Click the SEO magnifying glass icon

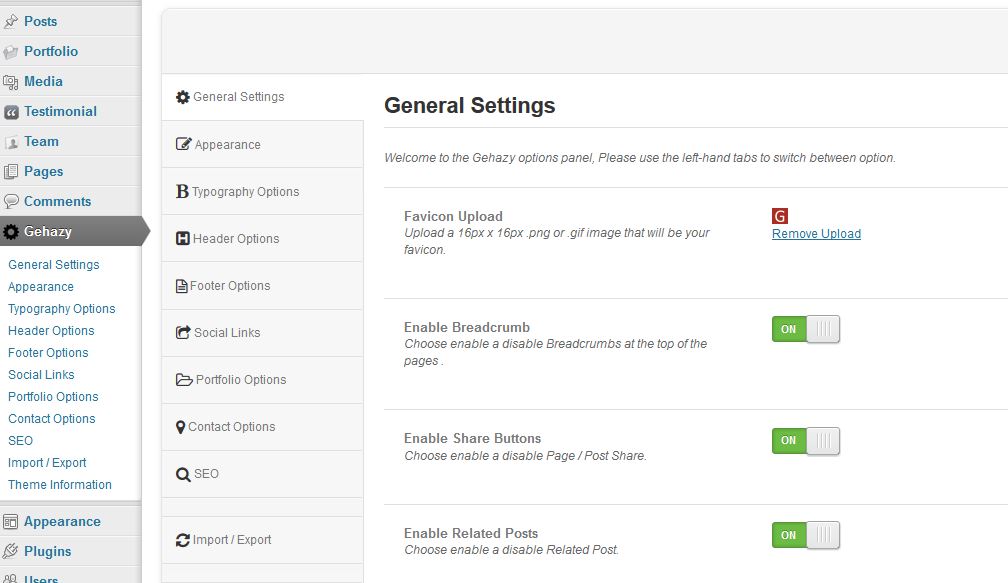[x=183, y=475]
